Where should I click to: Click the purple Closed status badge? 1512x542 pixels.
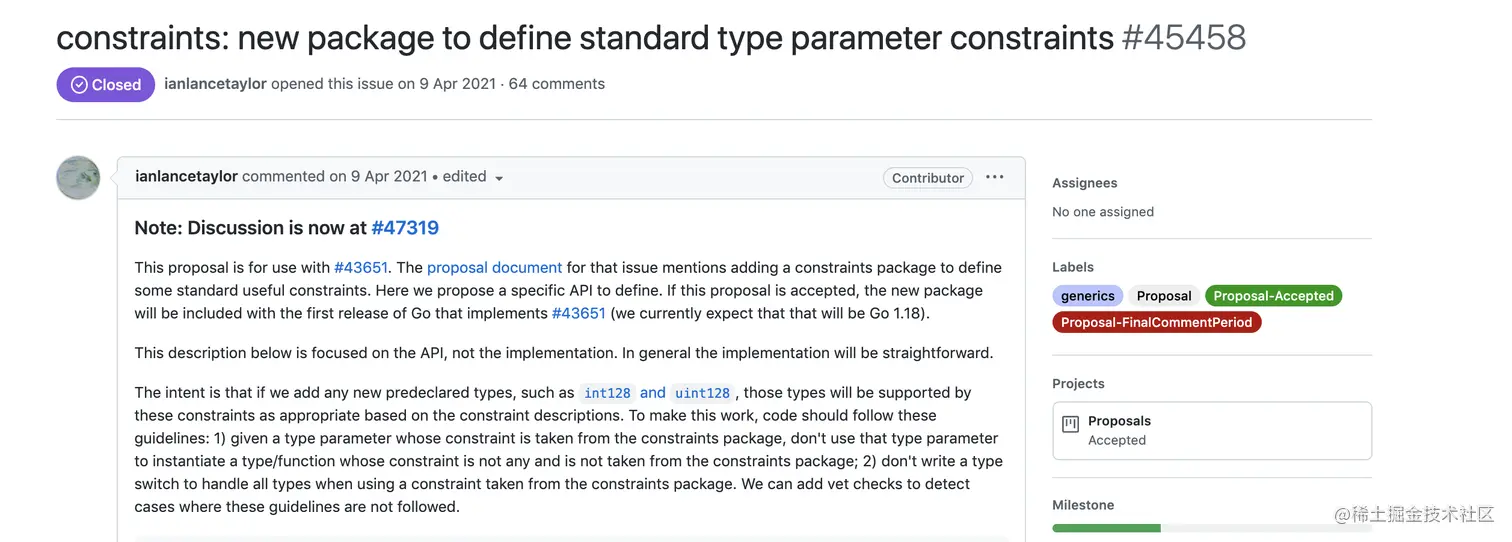105,84
